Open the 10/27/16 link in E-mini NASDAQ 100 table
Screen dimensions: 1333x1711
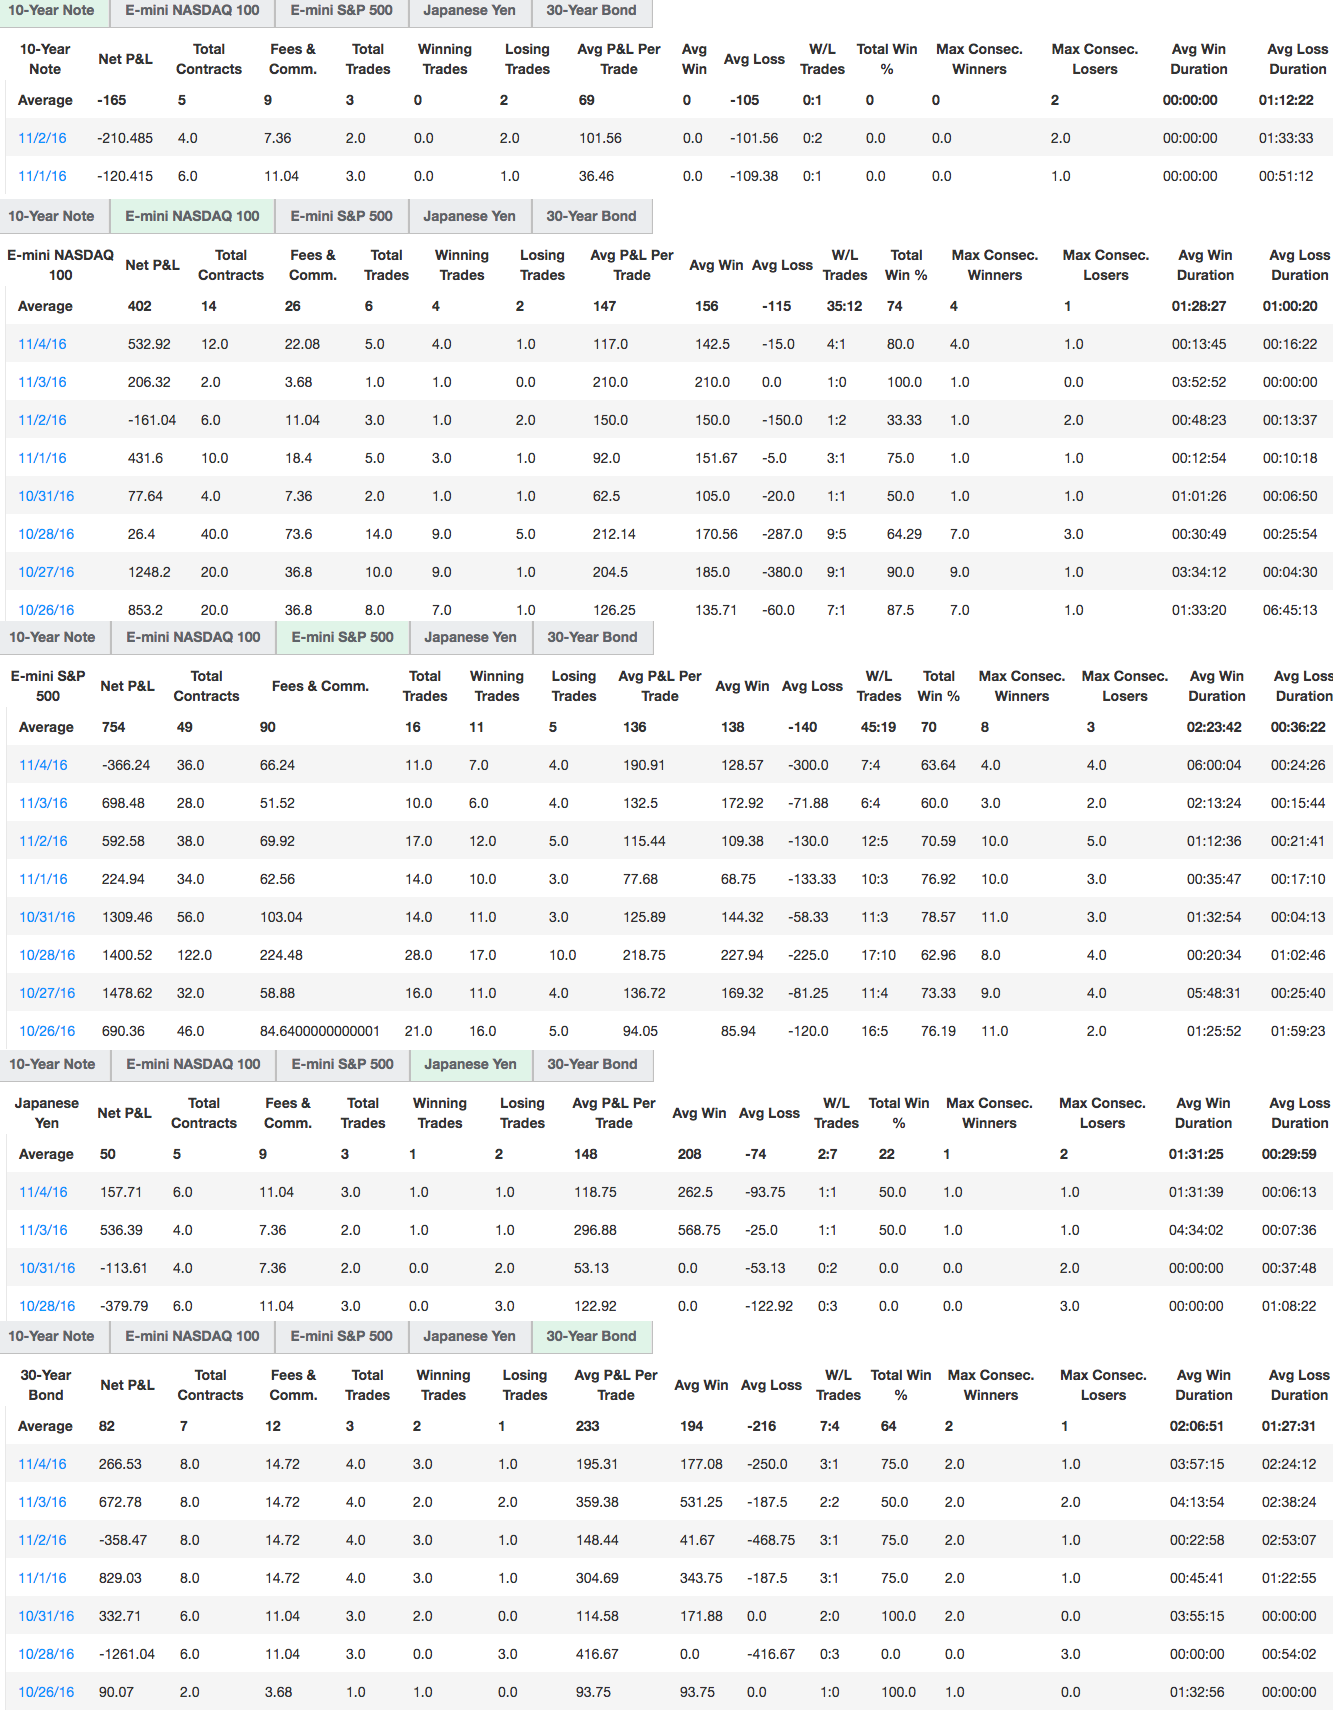46,572
